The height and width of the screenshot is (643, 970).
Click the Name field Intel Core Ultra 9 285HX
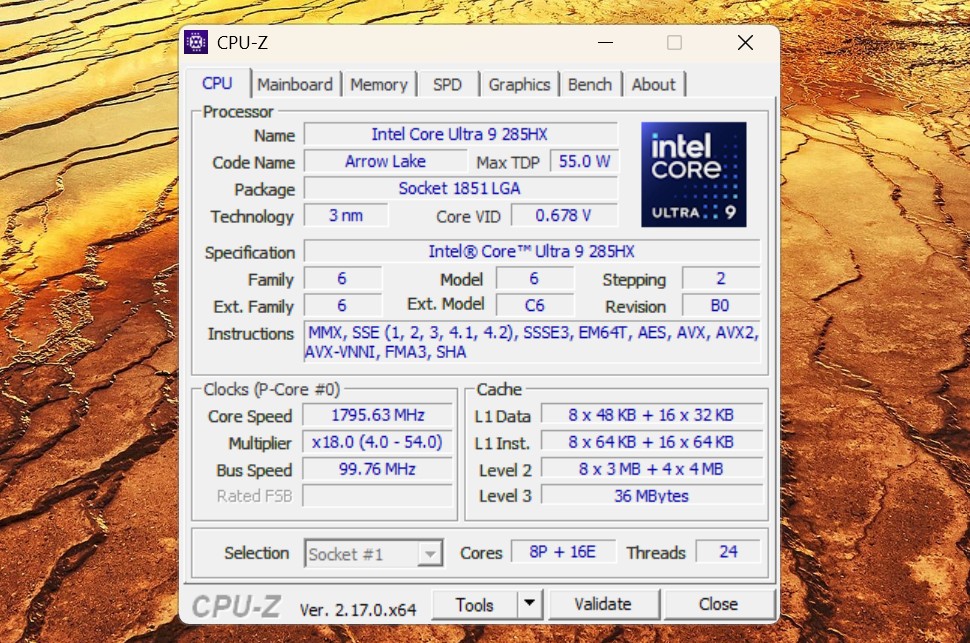point(460,134)
